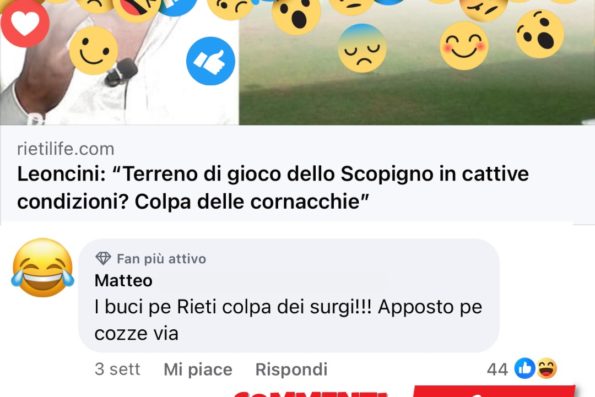Viewport: 595px width, 397px height.
Task: Click the blushing smiling emoji
Action: (x=464, y=46)
